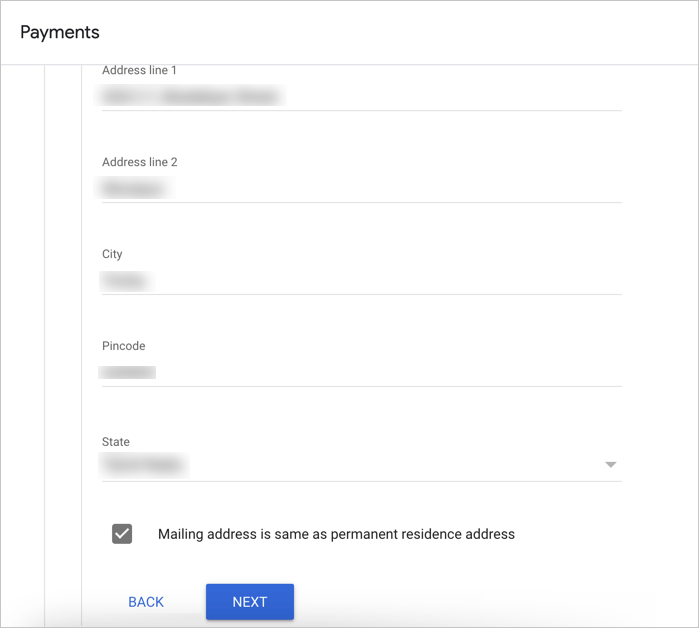Click the blurred City value

point(125,281)
